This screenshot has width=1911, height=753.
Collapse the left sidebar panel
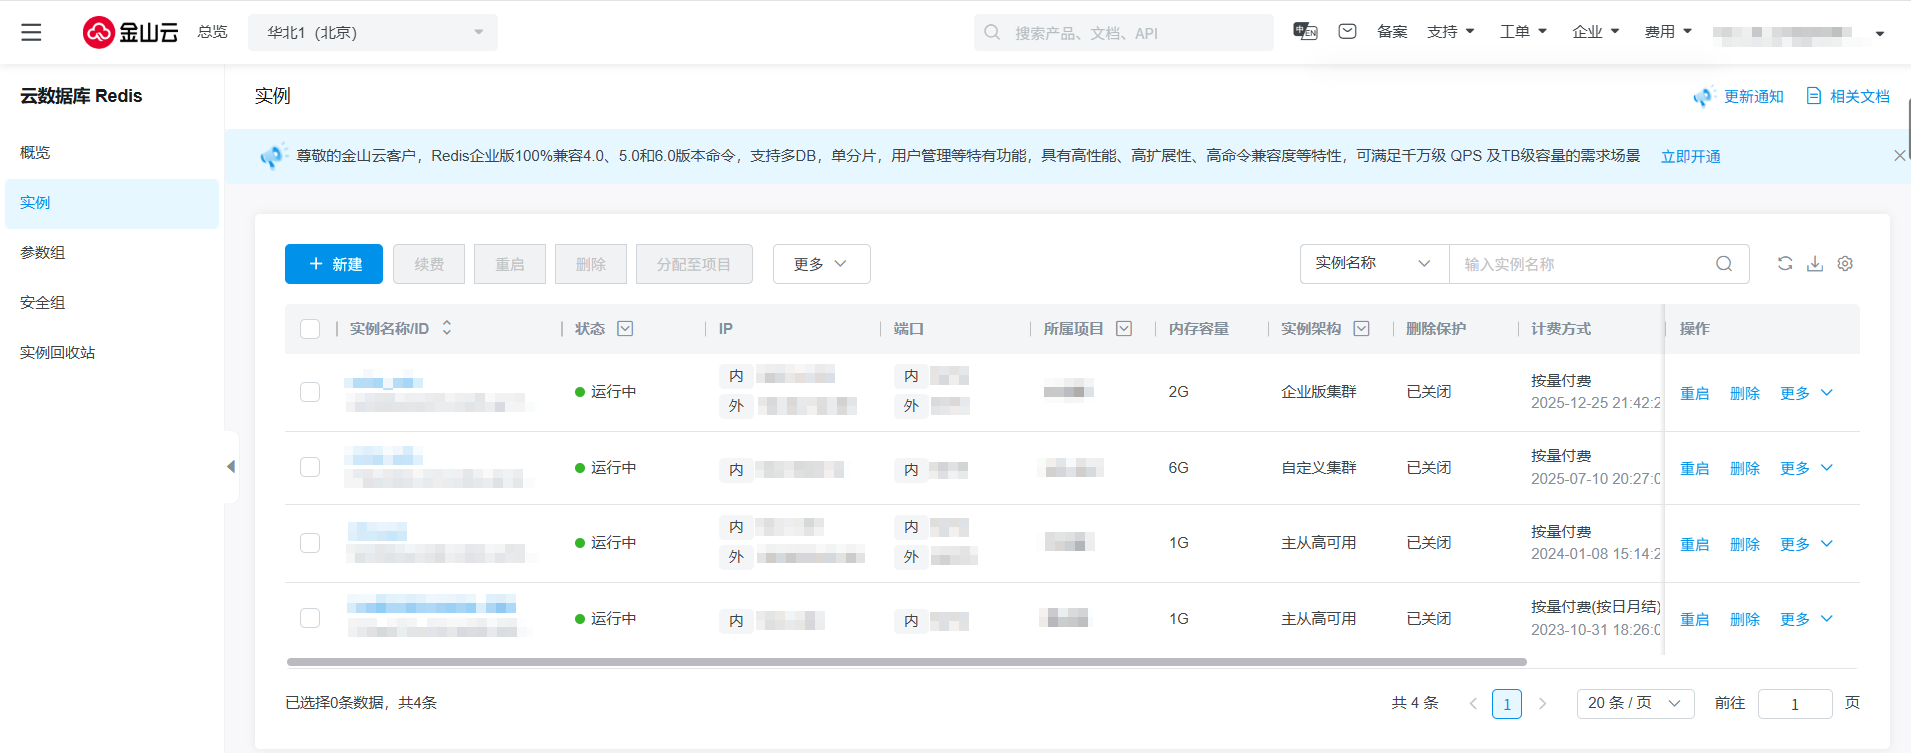[x=231, y=467]
